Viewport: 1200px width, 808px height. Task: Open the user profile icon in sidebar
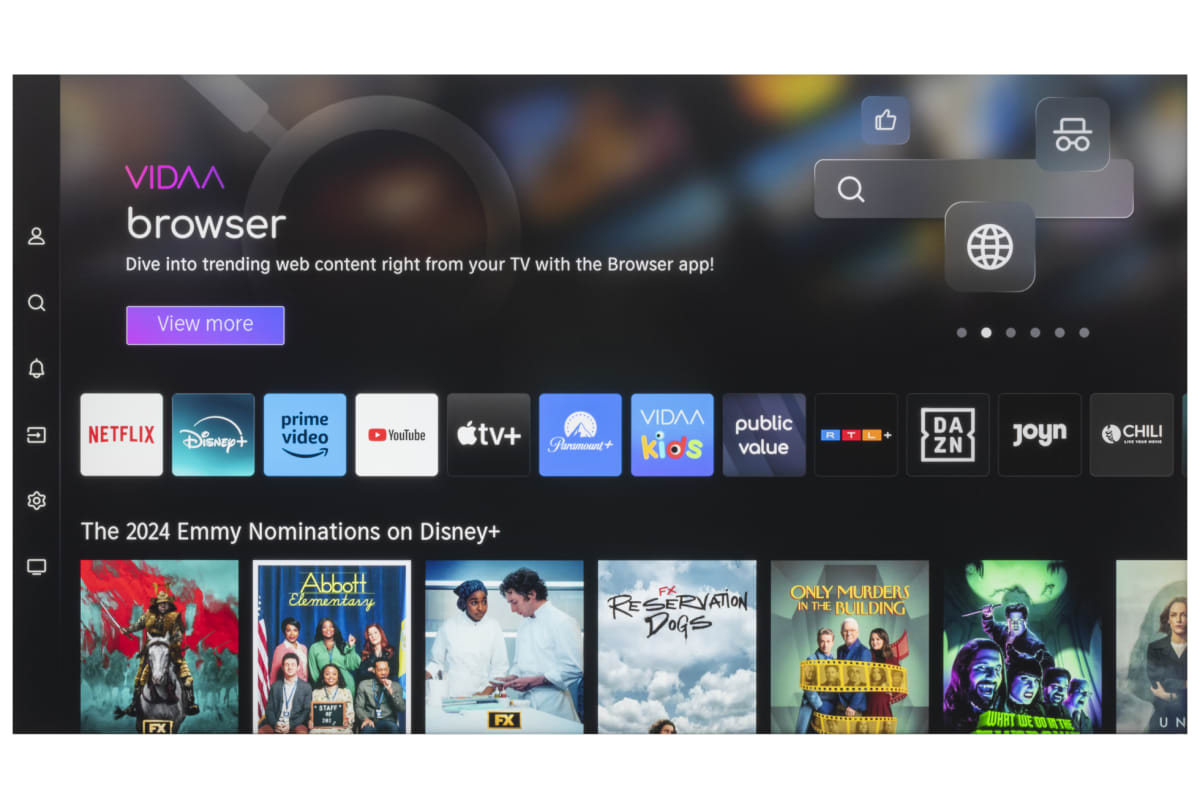coord(37,237)
